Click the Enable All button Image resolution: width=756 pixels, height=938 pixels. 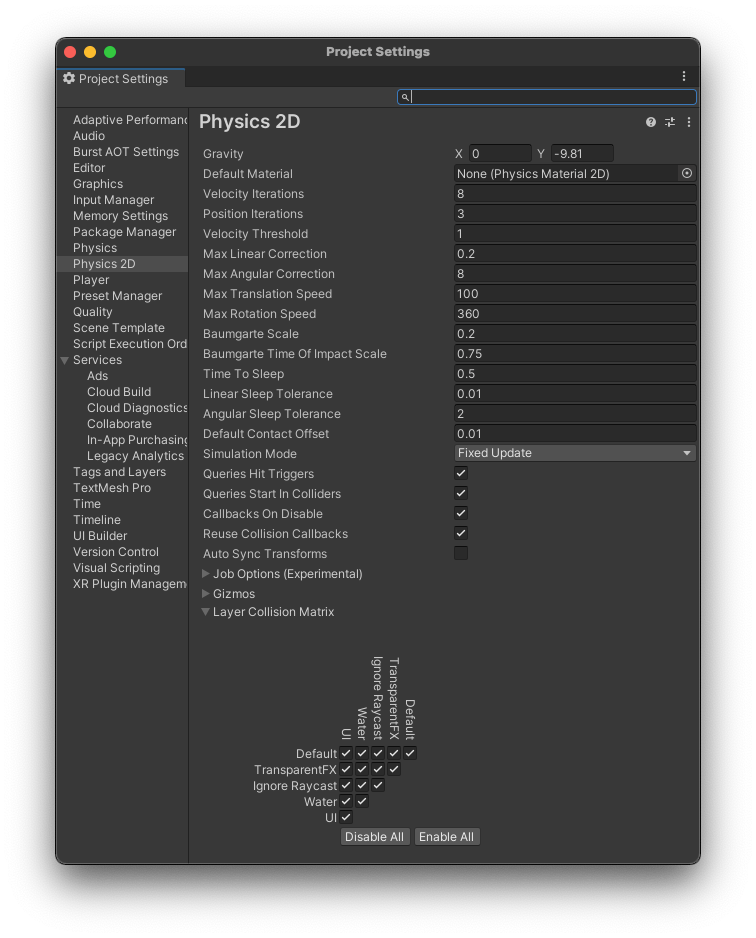(446, 837)
